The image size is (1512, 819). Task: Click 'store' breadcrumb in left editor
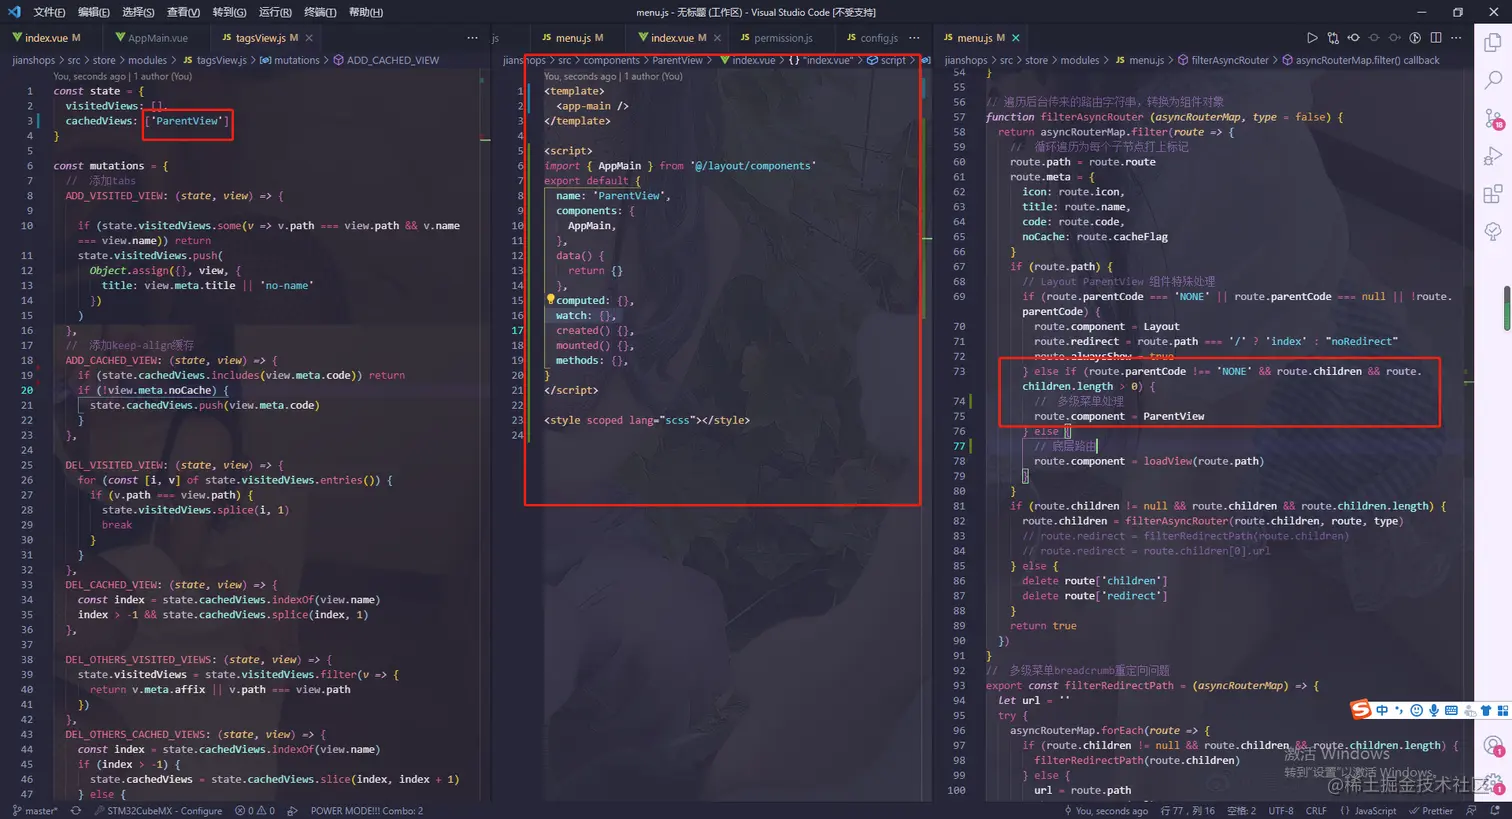coord(104,60)
